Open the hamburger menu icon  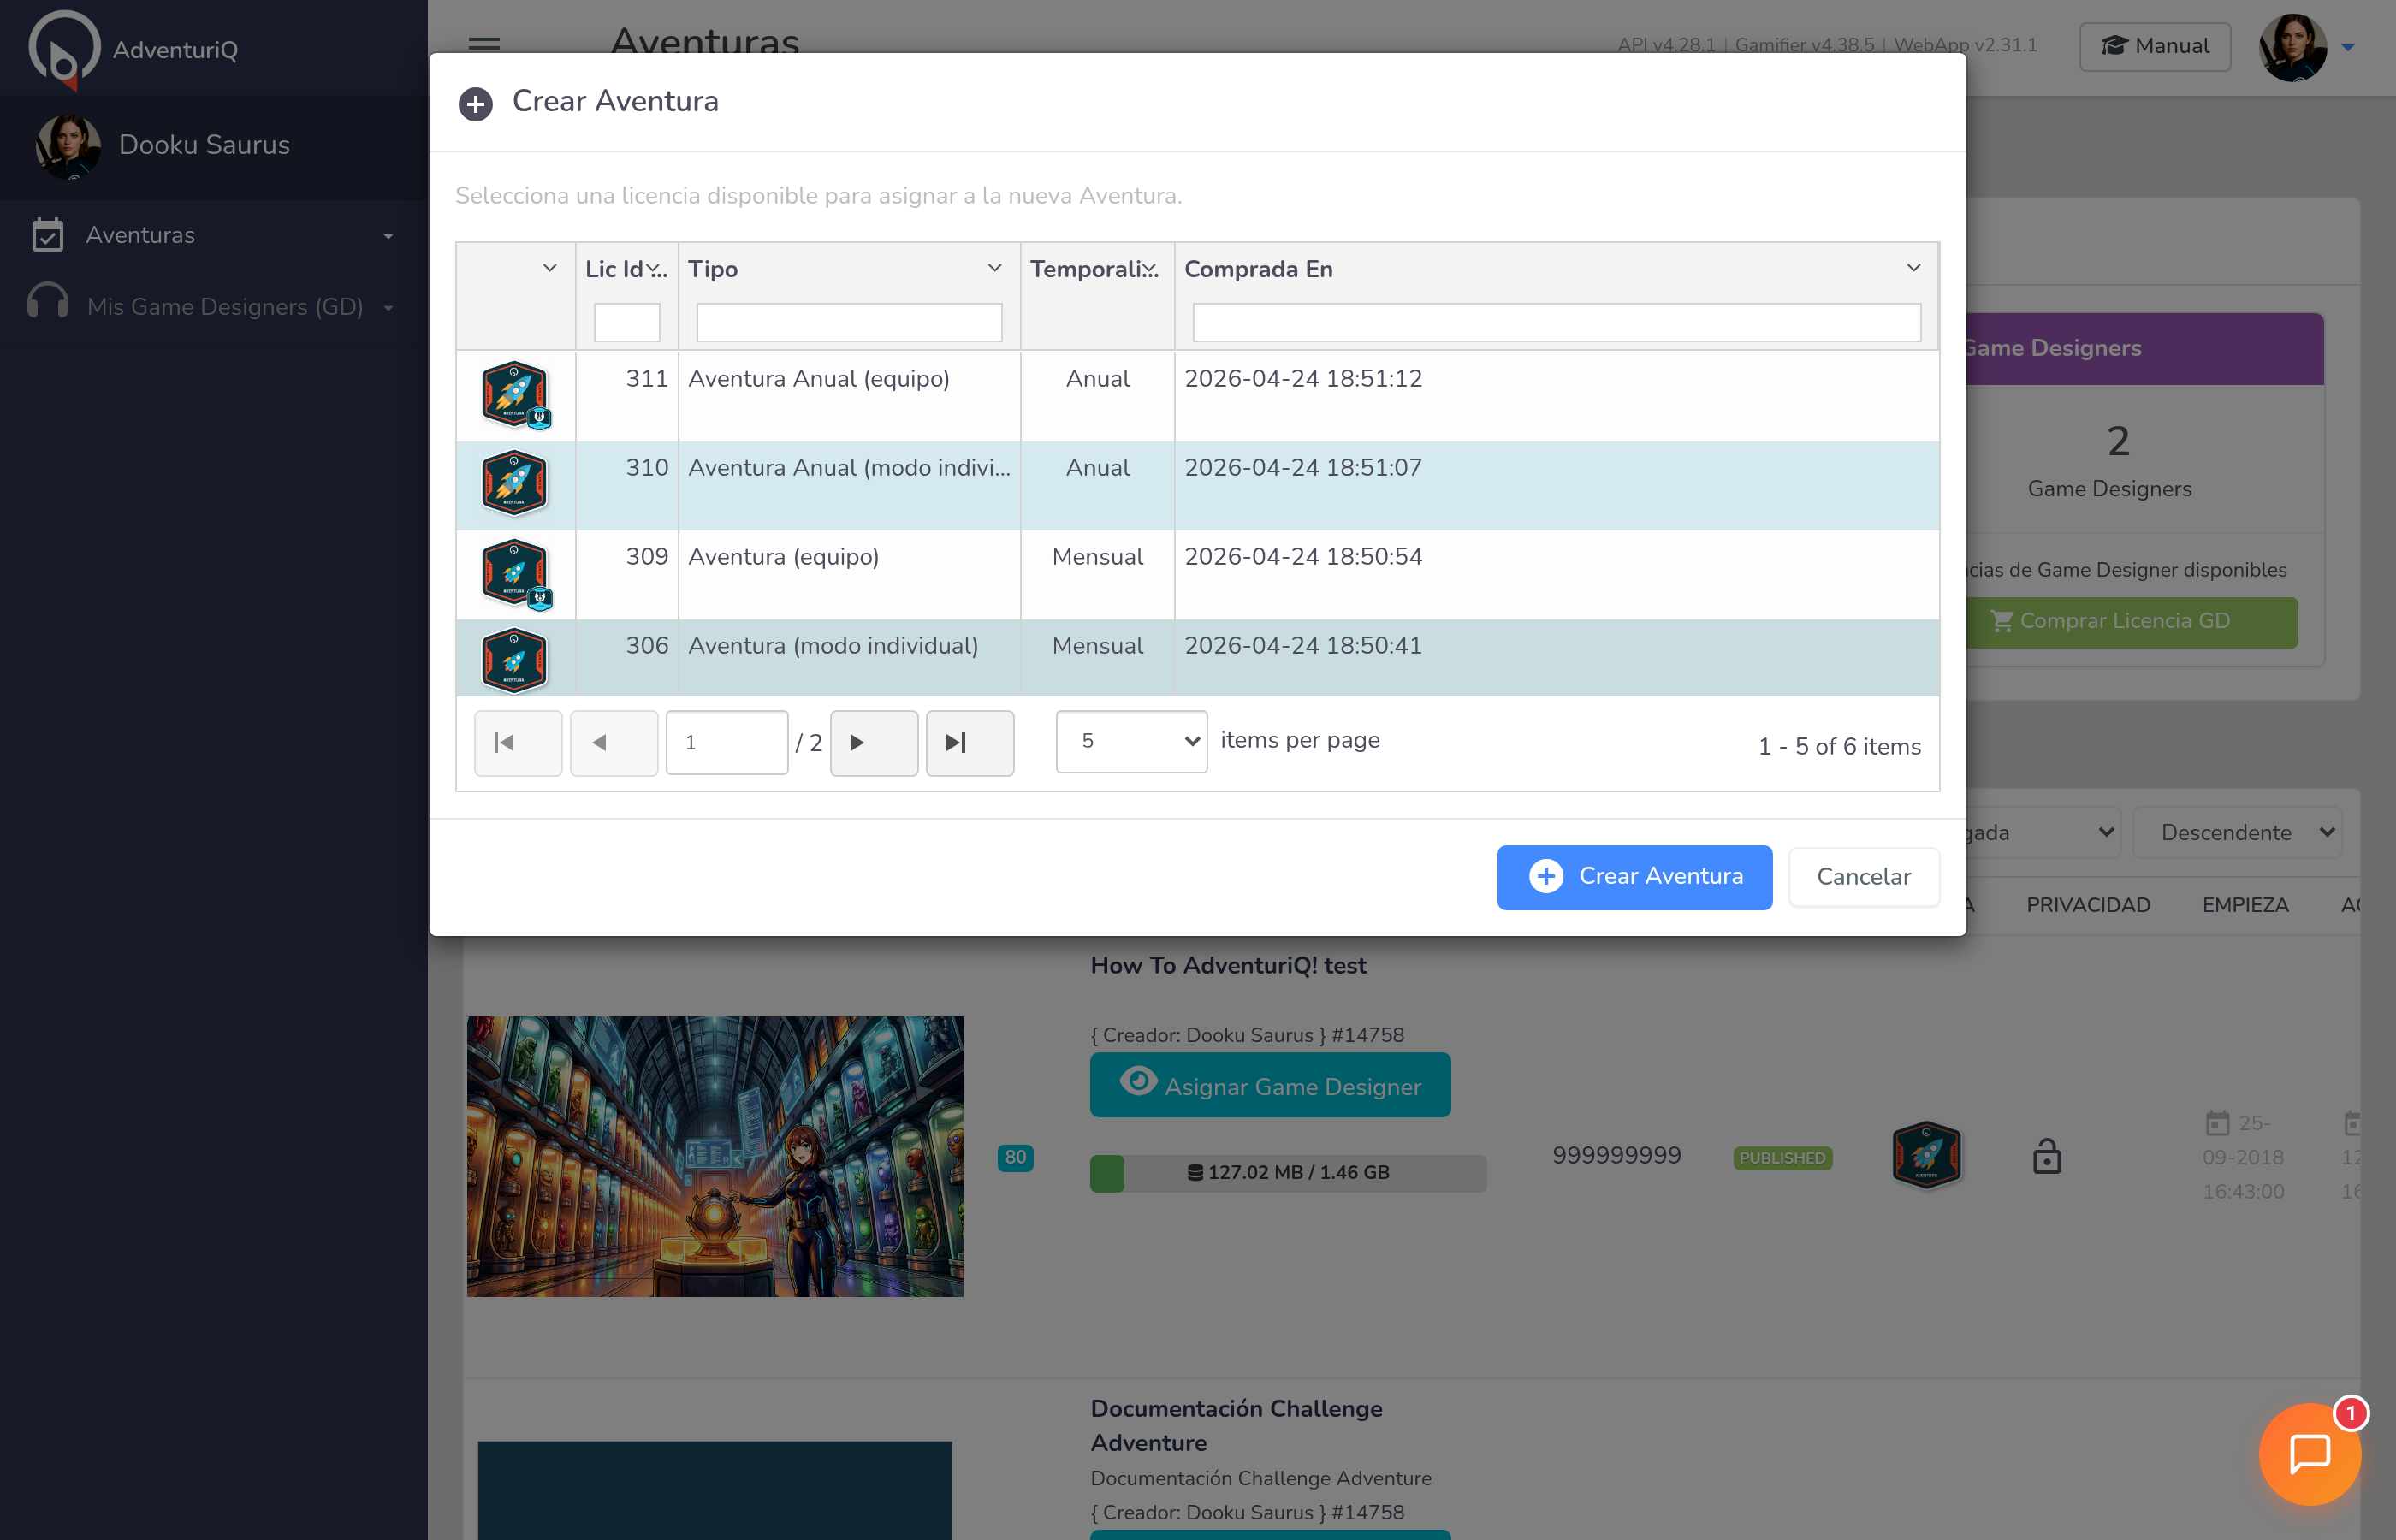(x=484, y=44)
